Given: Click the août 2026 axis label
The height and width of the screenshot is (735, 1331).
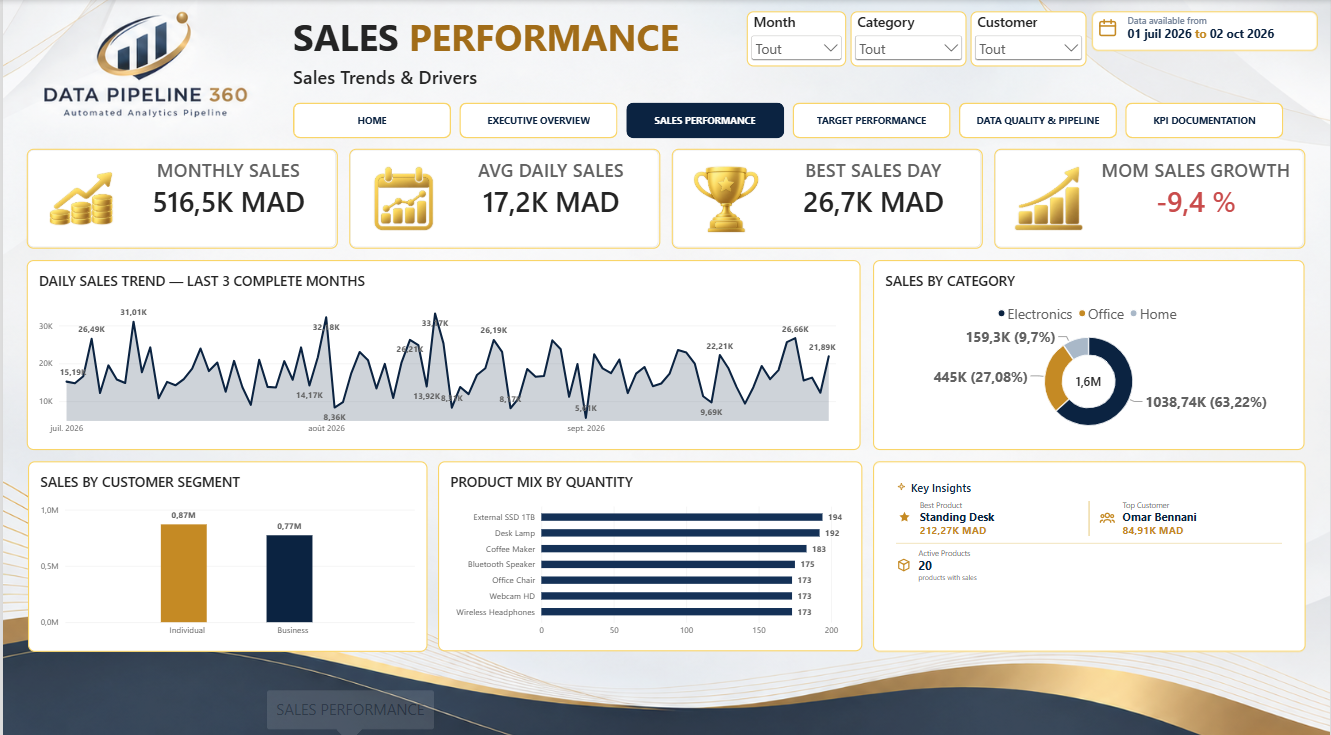Looking at the screenshot, I should 325,429.
